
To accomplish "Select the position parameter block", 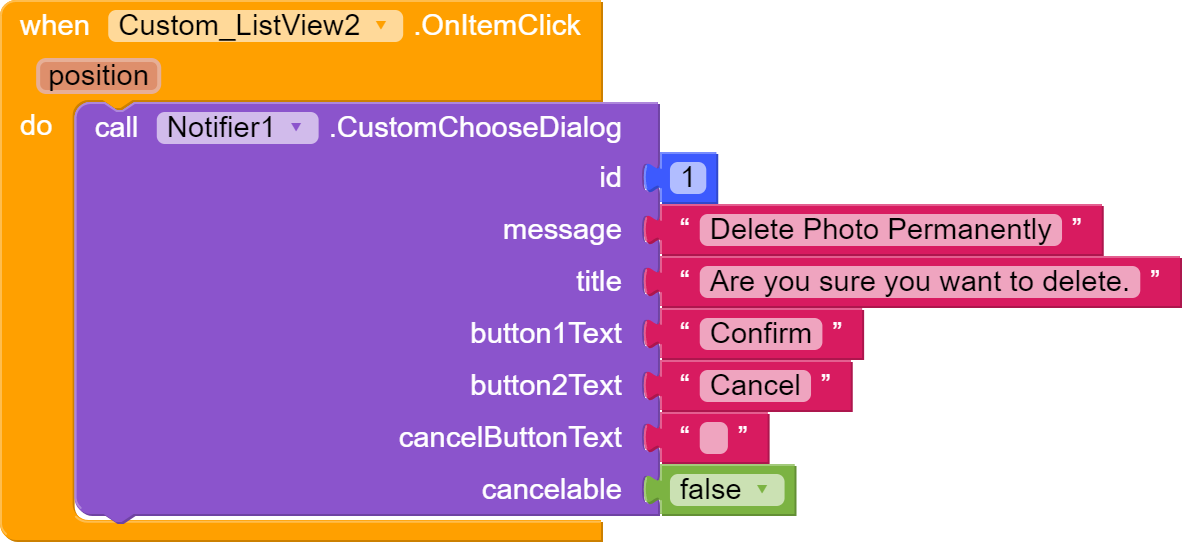I will pos(98,76).
